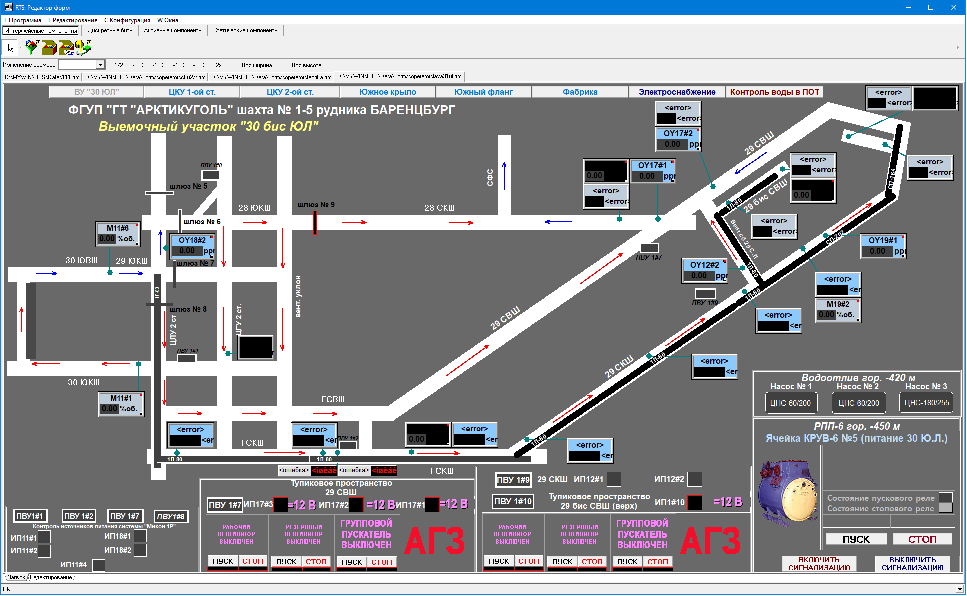Screen dimensions: 967x596
Task: Go to the Южное крыло screen
Action: (x=388, y=92)
